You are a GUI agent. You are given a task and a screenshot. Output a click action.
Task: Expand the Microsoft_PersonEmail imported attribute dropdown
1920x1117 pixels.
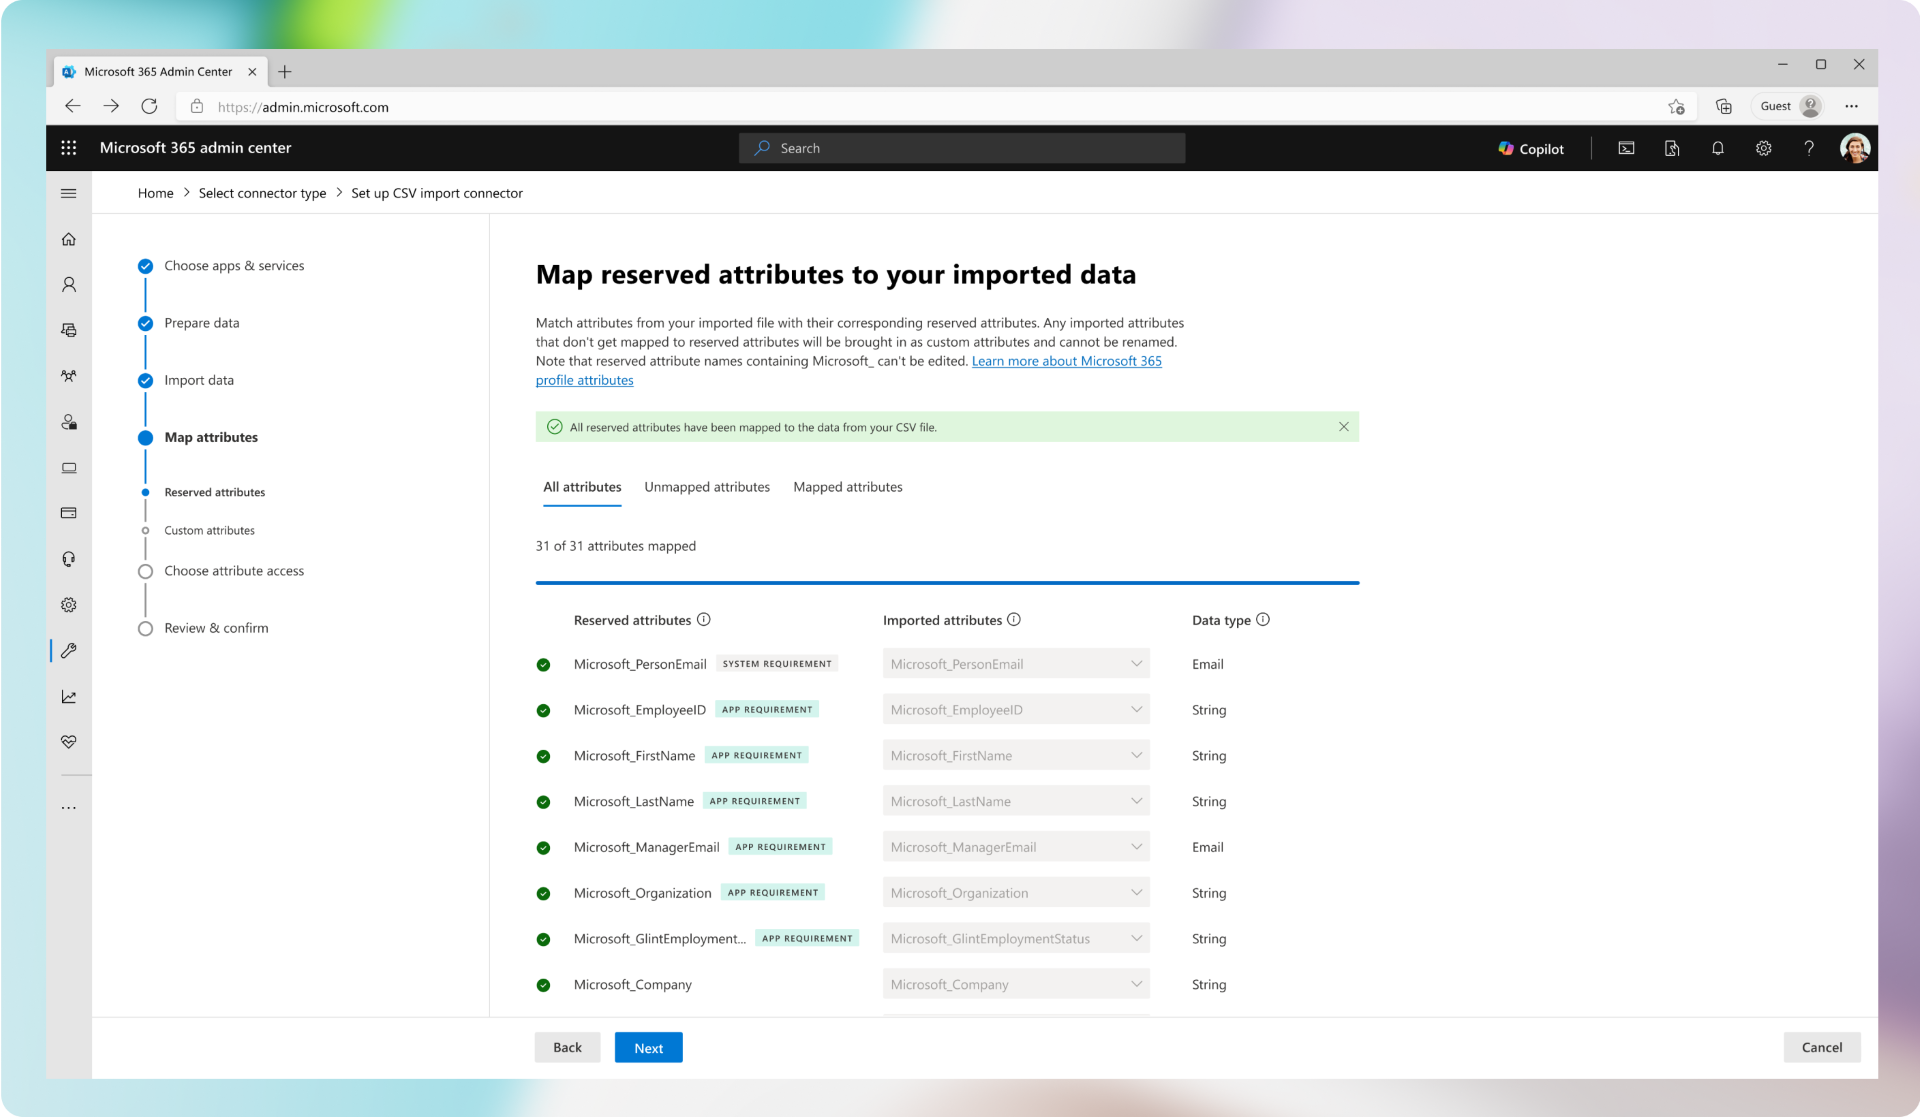click(1136, 664)
